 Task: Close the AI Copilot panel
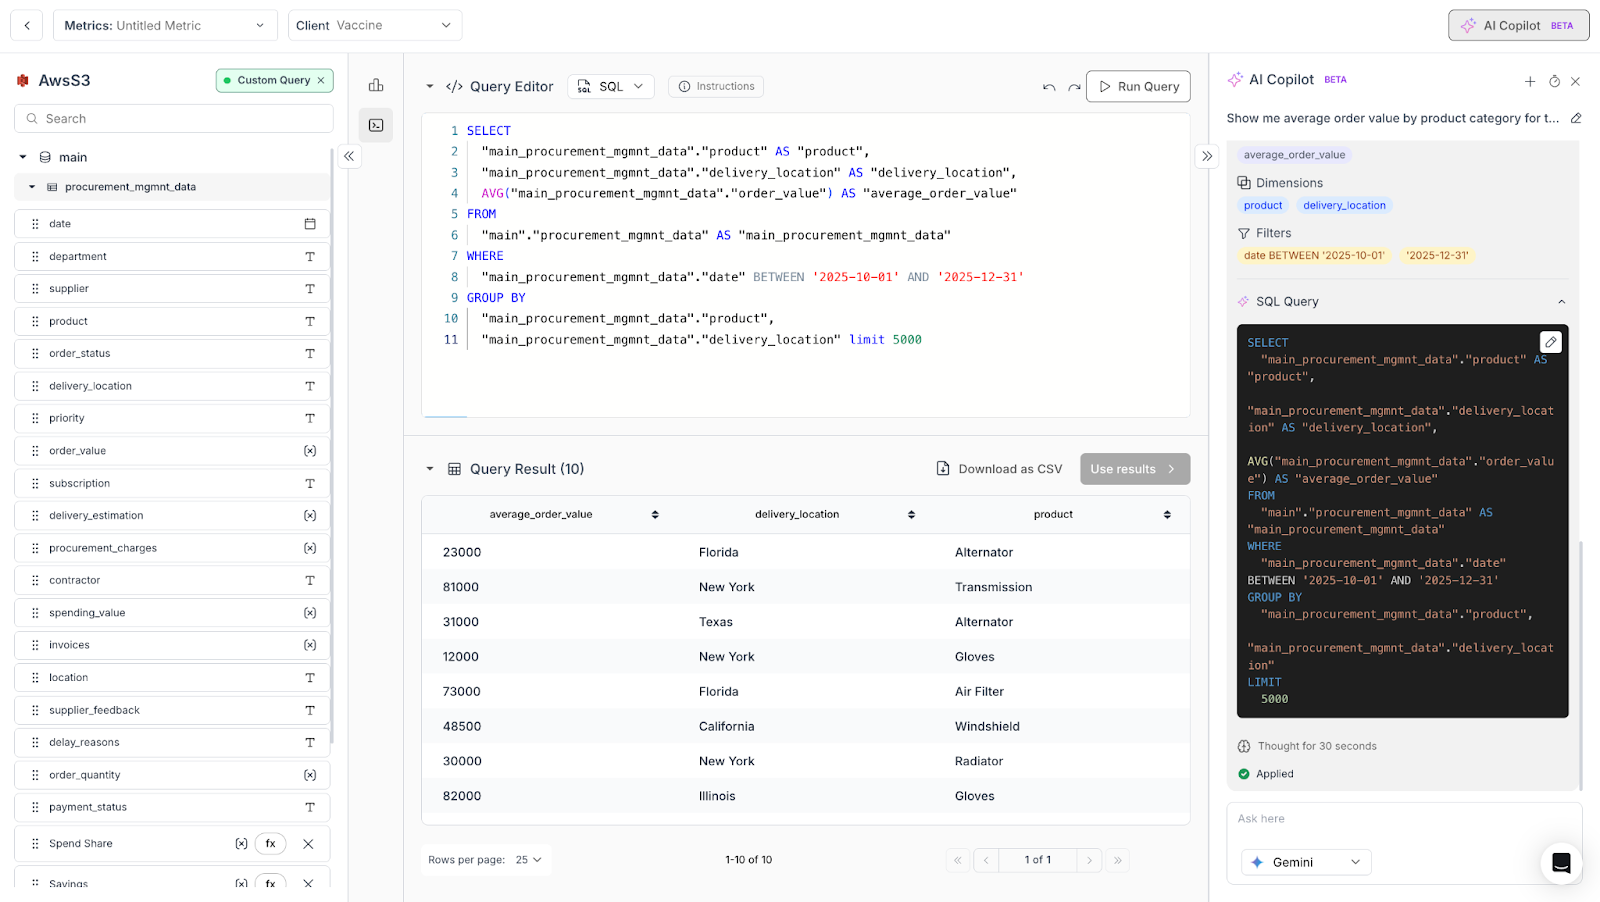click(x=1576, y=81)
